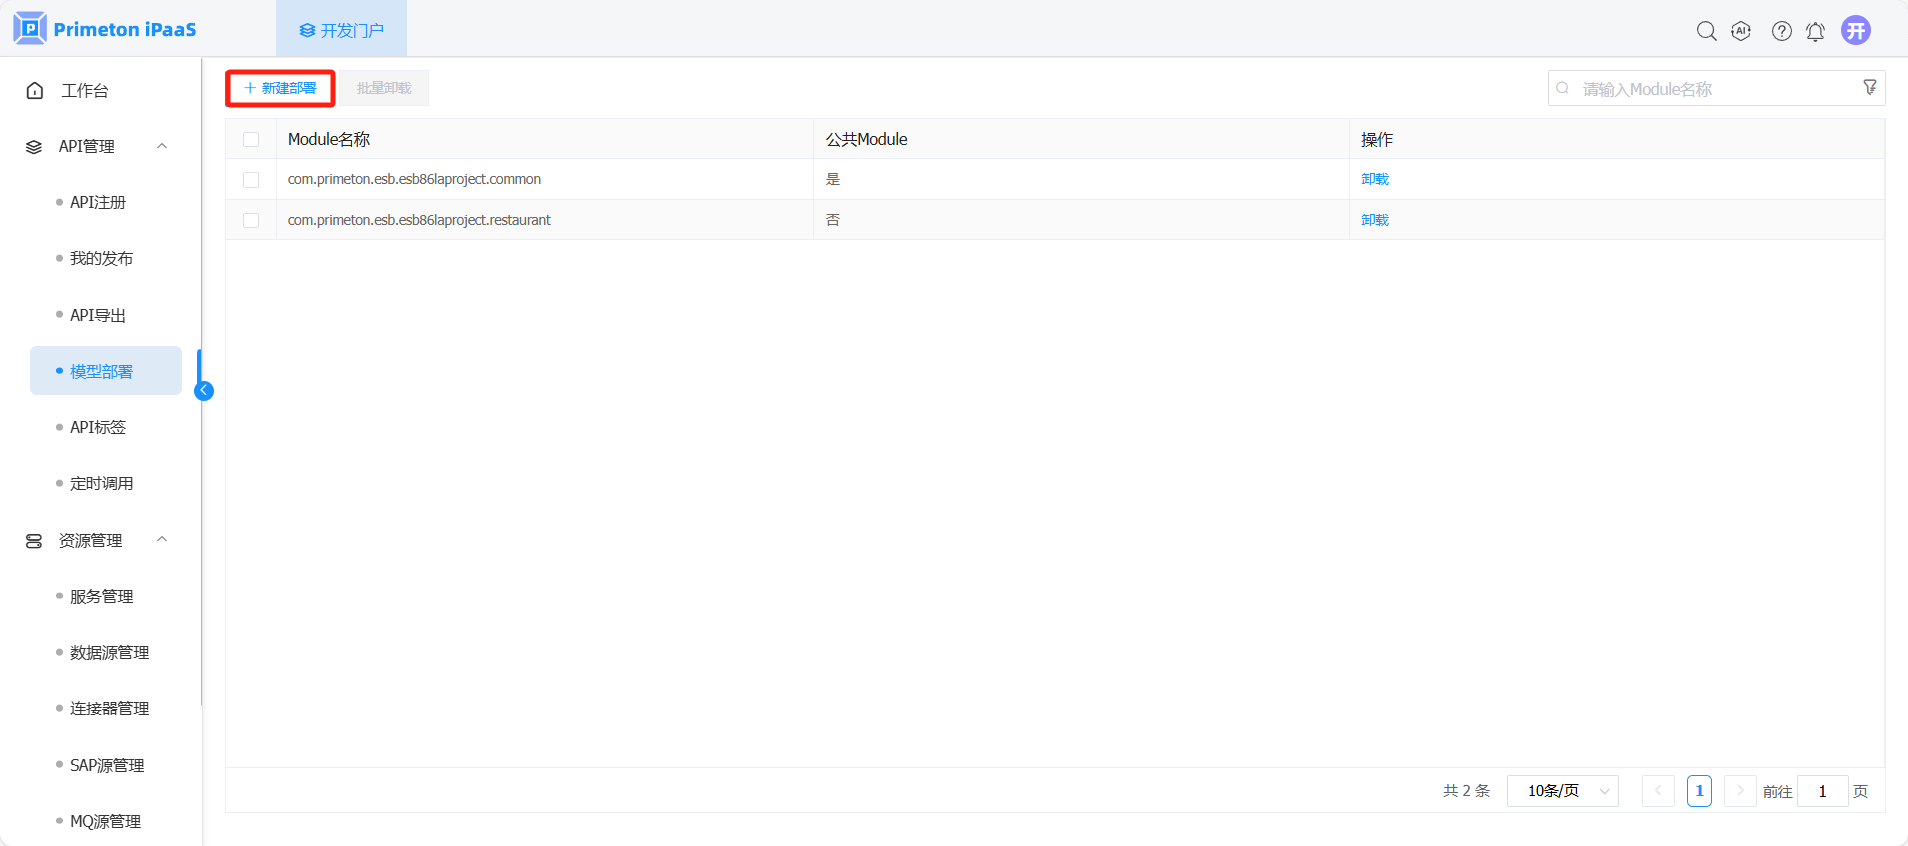This screenshot has height=846, width=1908.
Task: Click the Primeton iPaaS logo
Action: coord(105,29)
